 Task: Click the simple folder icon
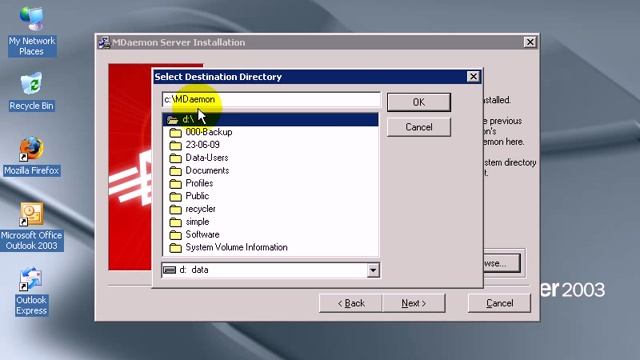pyautogui.click(x=176, y=222)
